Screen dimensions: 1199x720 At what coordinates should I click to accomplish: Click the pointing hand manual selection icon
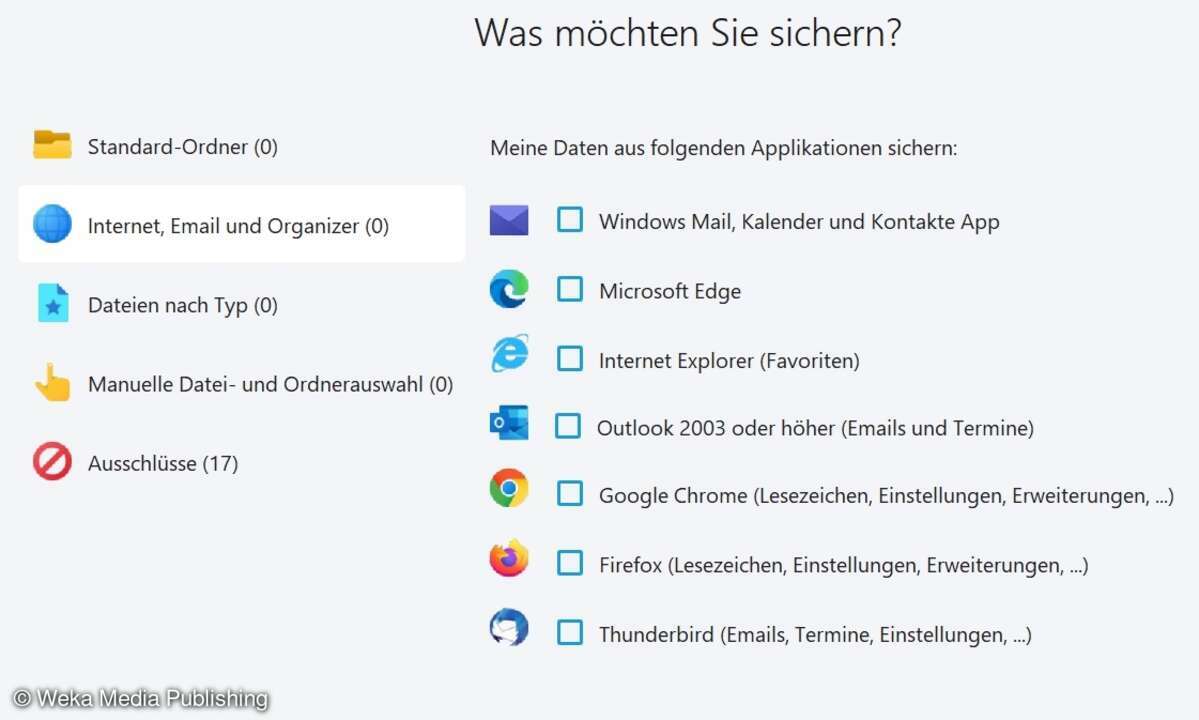52,383
